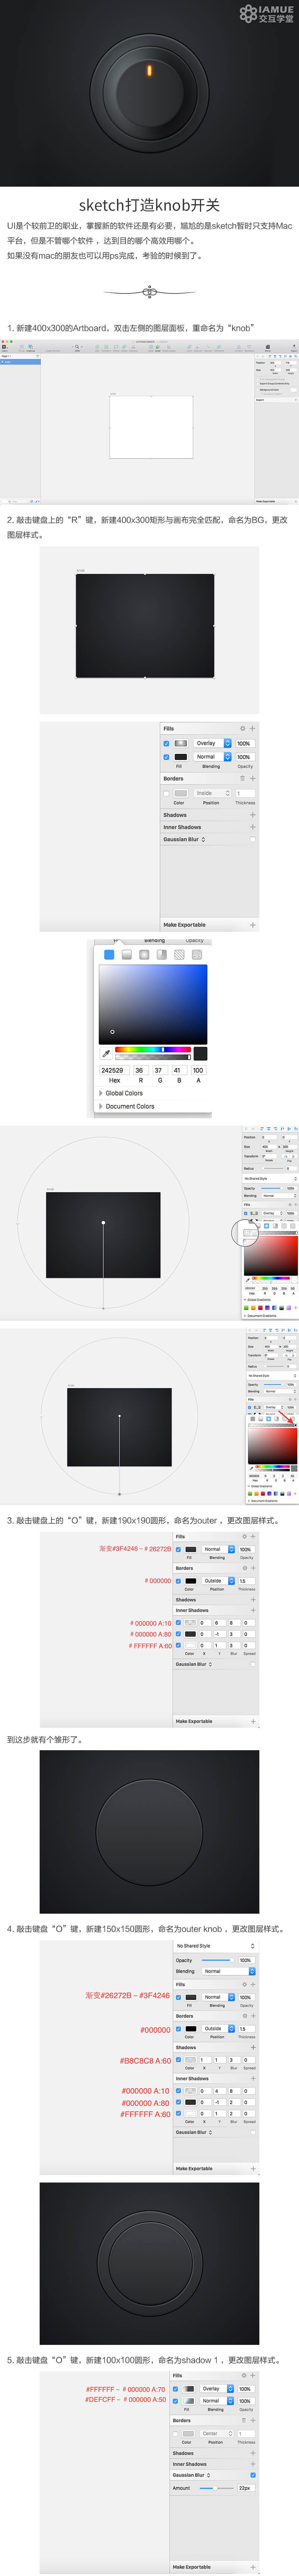
Task: Adjust the Opacity slider in step 4 outer knob panel
Action: [217, 1960]
